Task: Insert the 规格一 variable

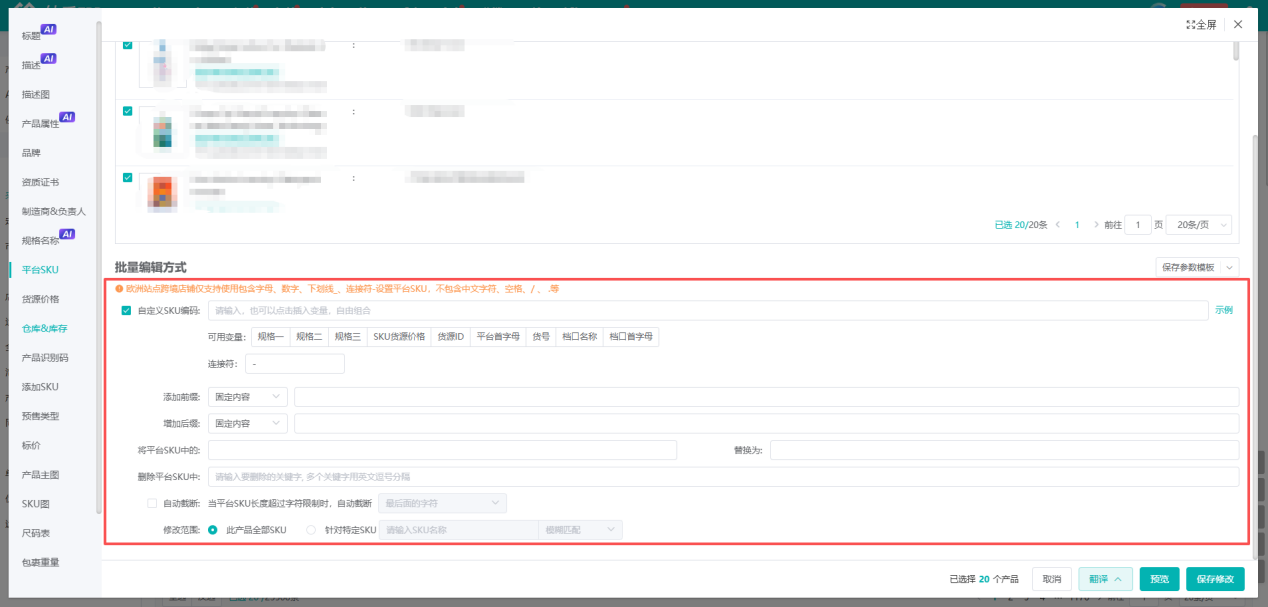Action: pos(270,337)
